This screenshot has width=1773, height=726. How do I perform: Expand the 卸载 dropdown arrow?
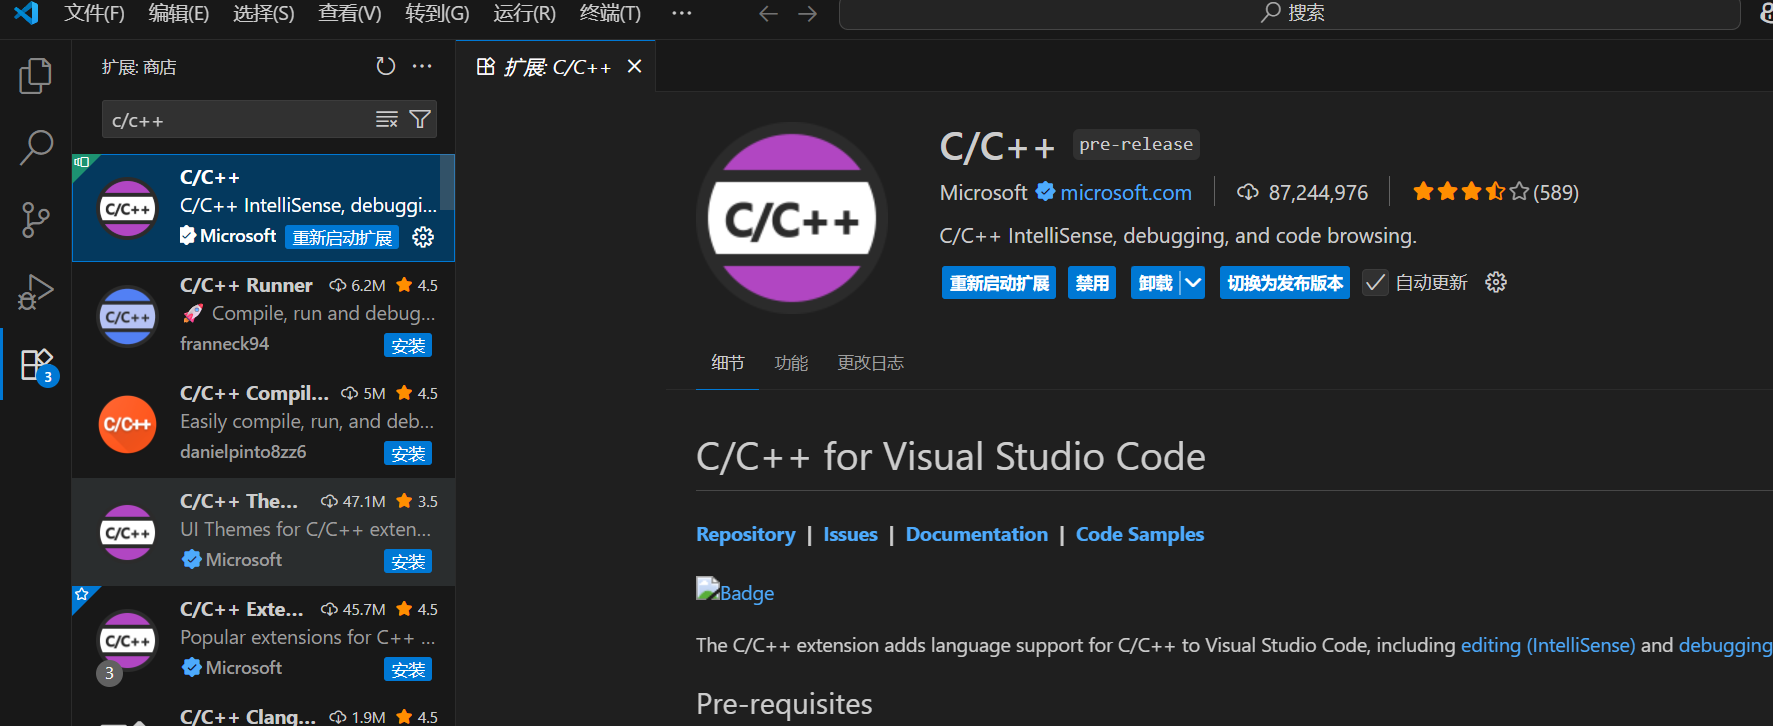pos(1193,283)
